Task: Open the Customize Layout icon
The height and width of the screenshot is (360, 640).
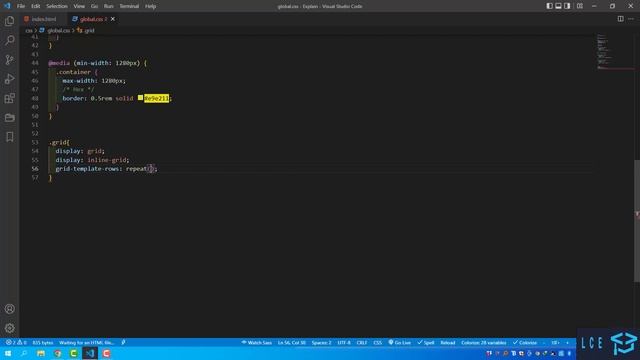Action: click(580, 6)
